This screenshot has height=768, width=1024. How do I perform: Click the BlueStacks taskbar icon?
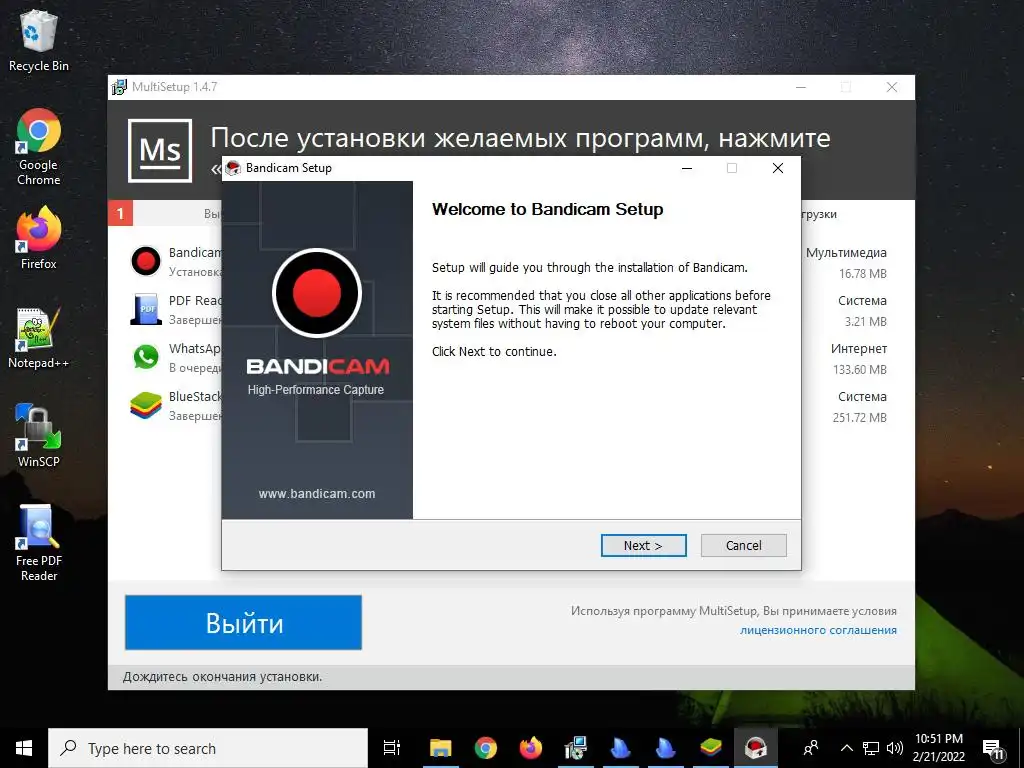[x=711, y=748]
